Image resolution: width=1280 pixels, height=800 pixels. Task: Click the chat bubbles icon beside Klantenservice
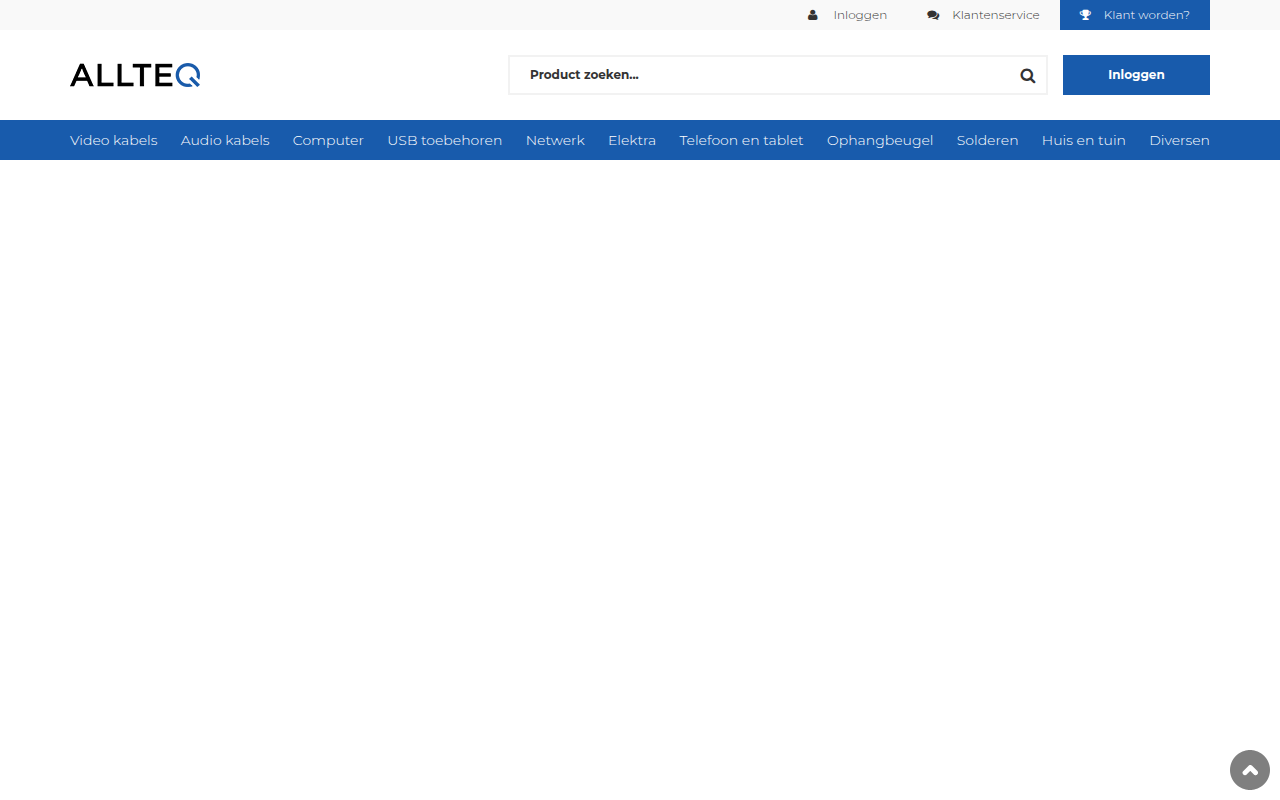[933, 15]
